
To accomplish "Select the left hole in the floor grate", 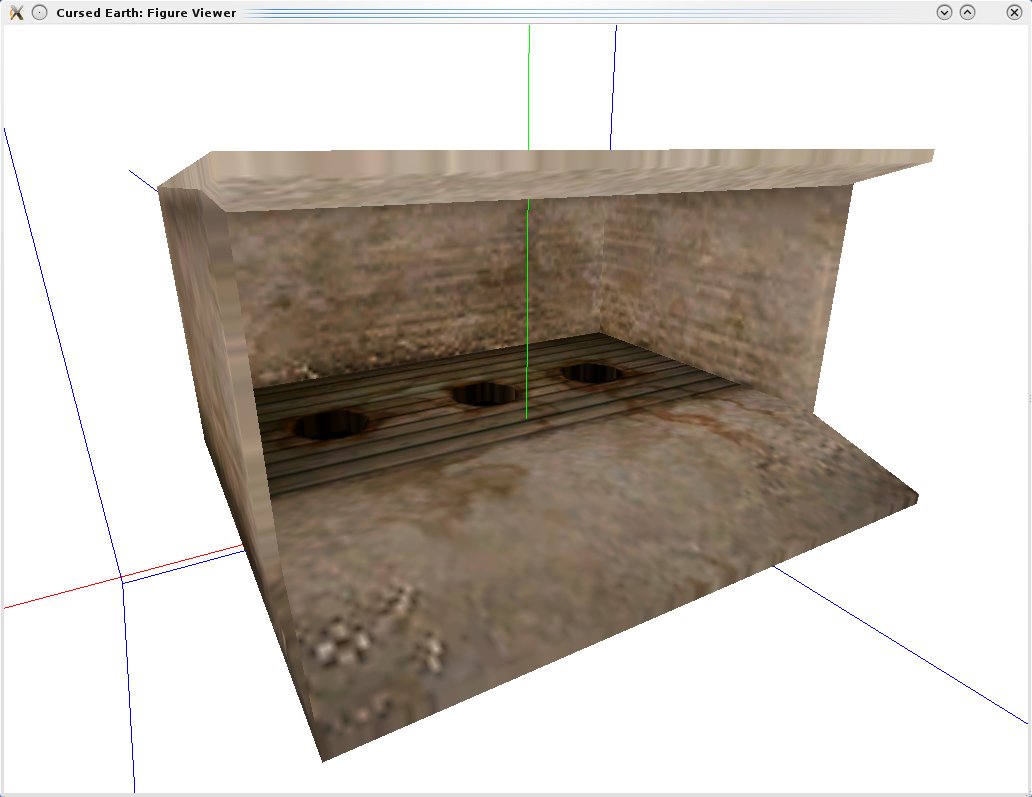I will [330, 425].
